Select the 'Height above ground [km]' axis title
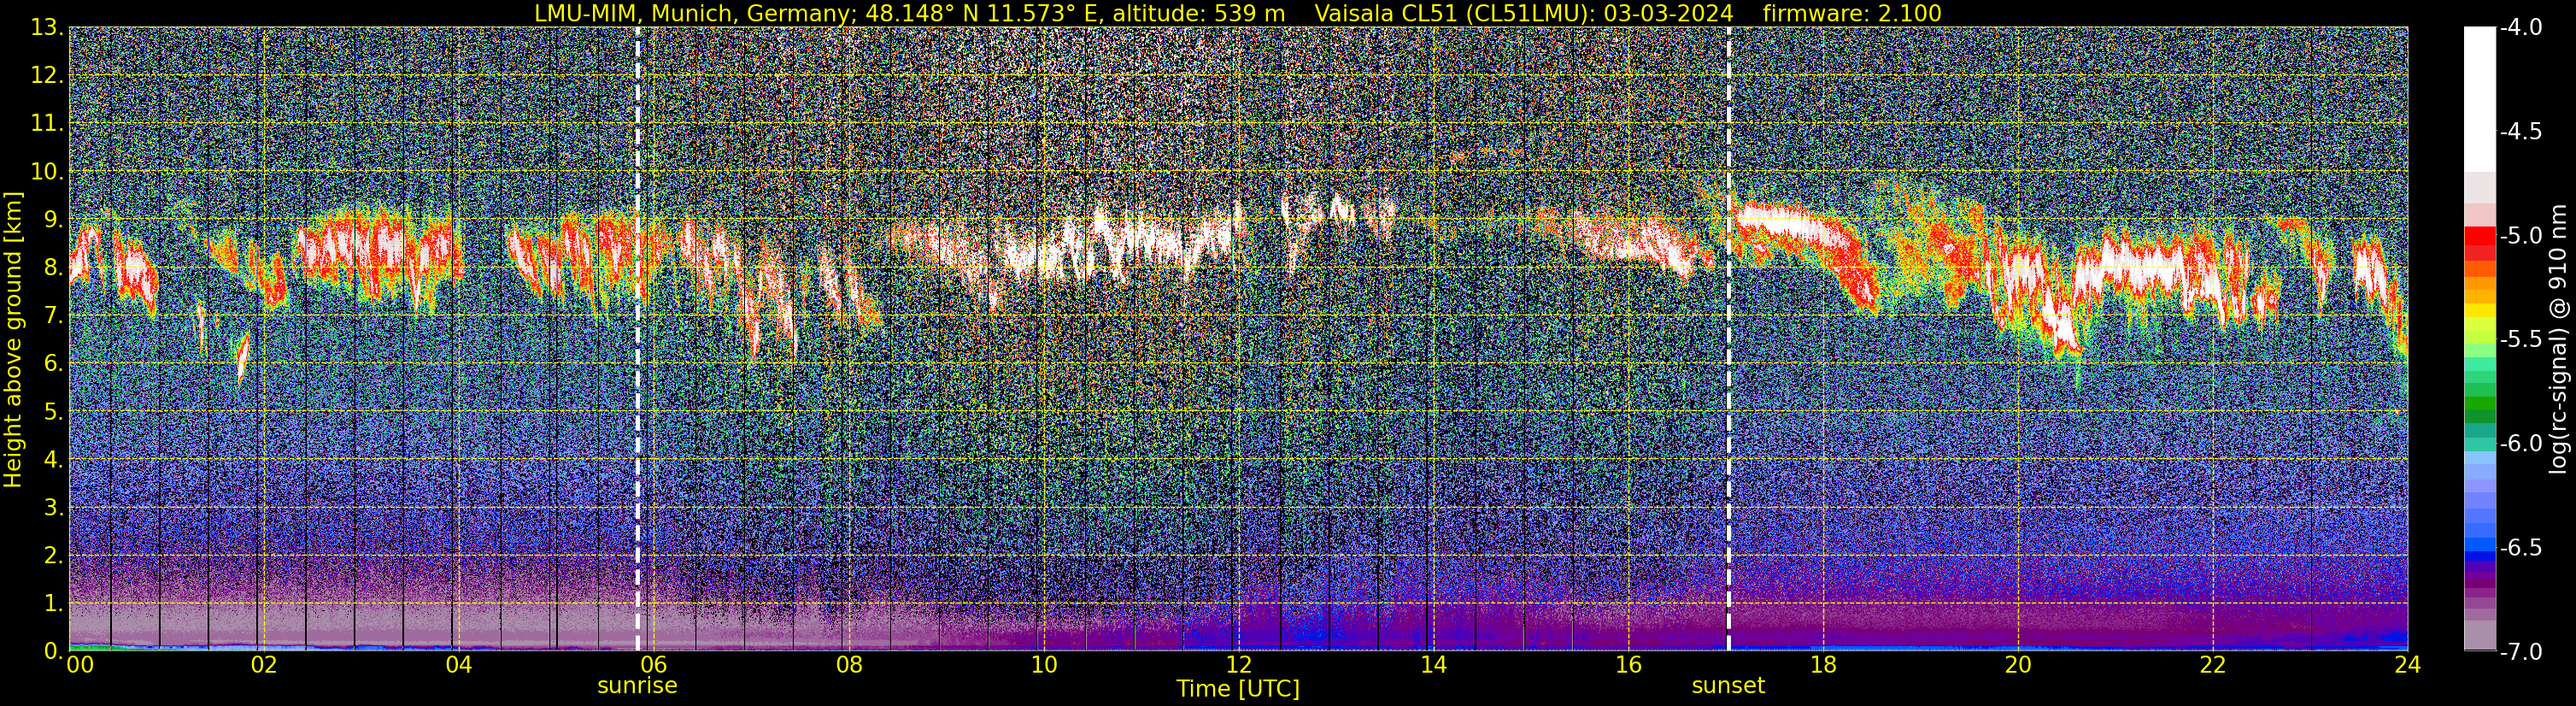Image resolution: width=2576 pixels, height=706 pixels. 13,339
